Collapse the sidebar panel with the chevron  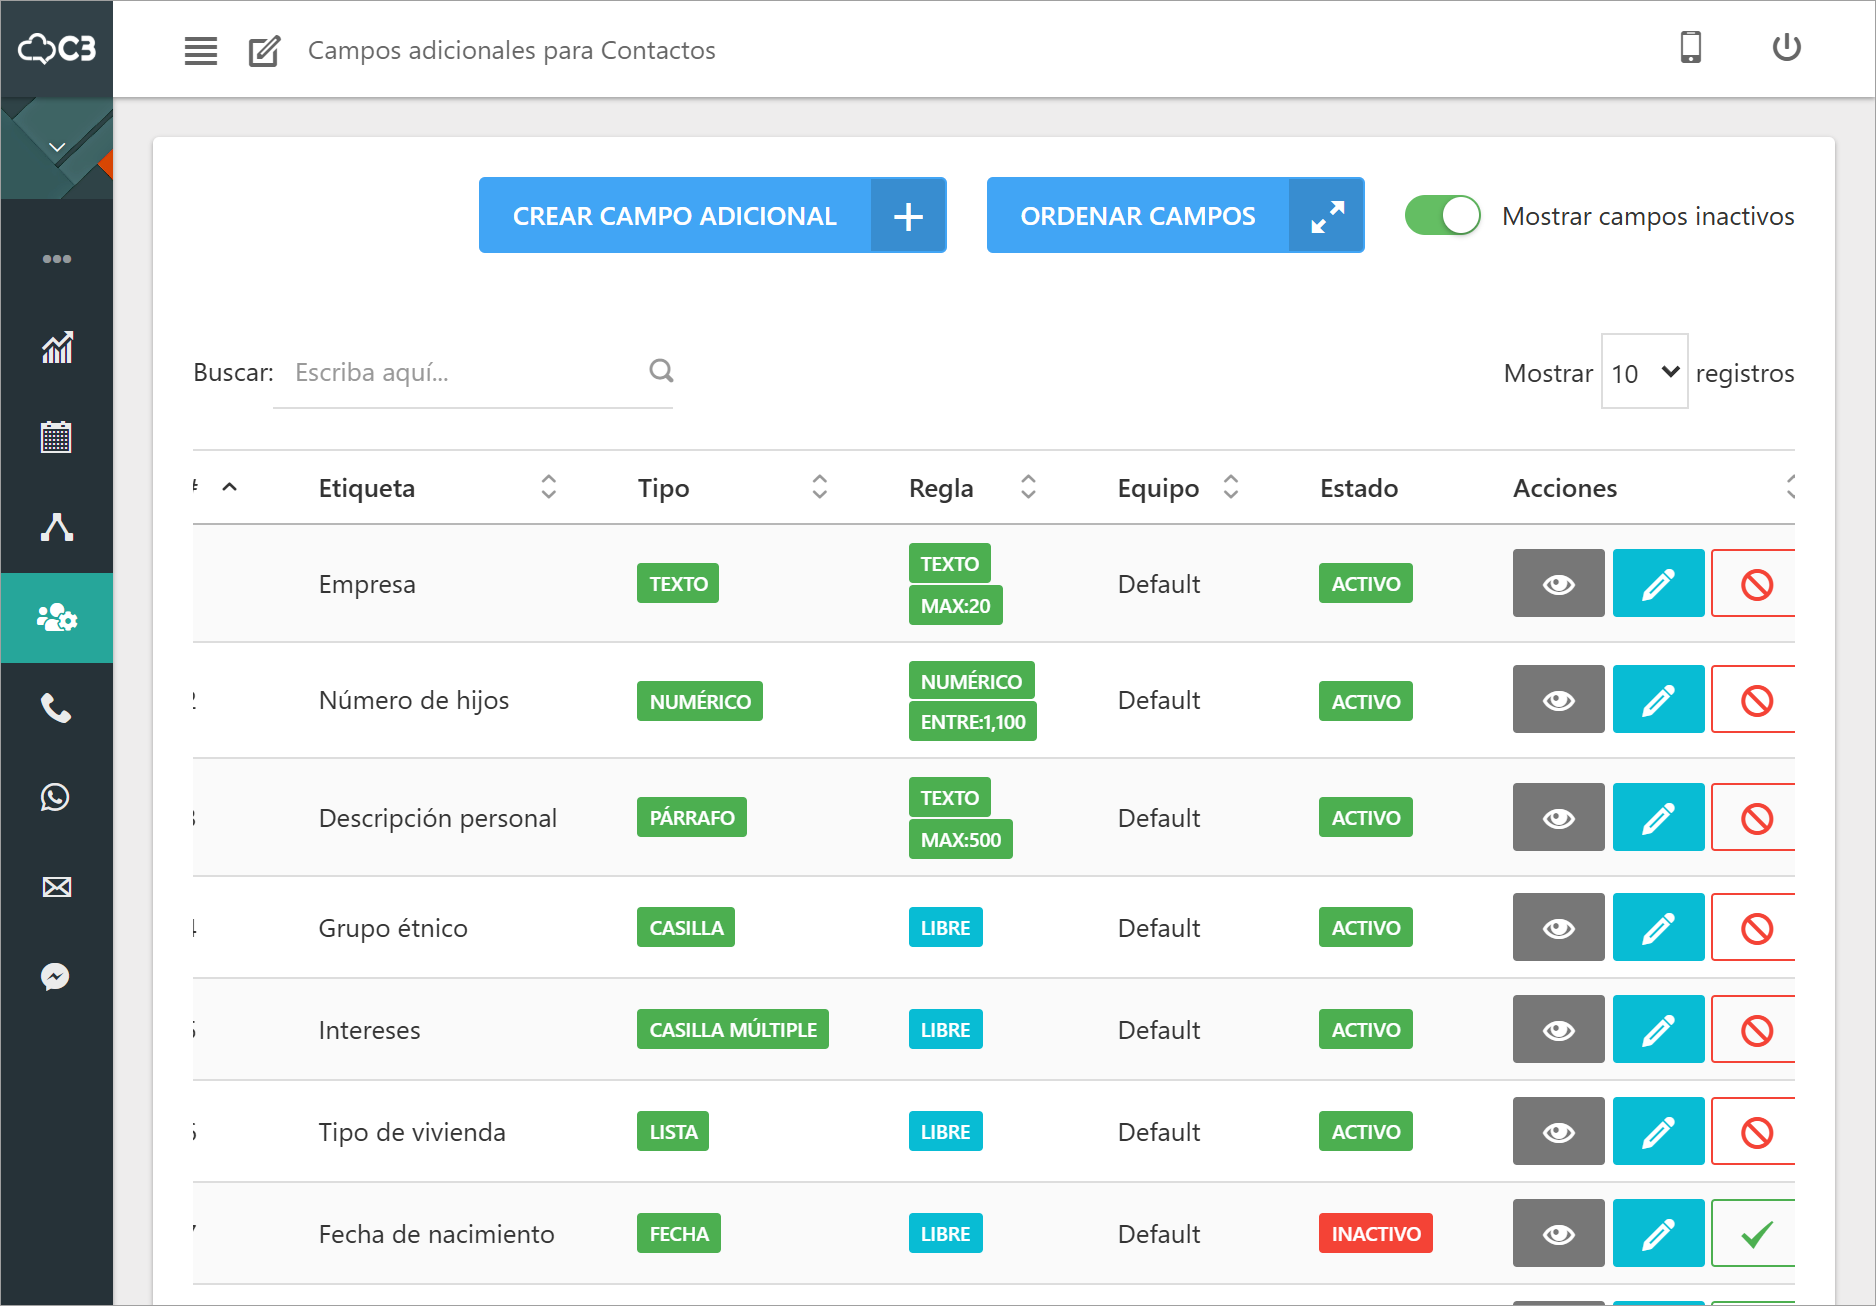pyautogui.click(x=56, y=146)
